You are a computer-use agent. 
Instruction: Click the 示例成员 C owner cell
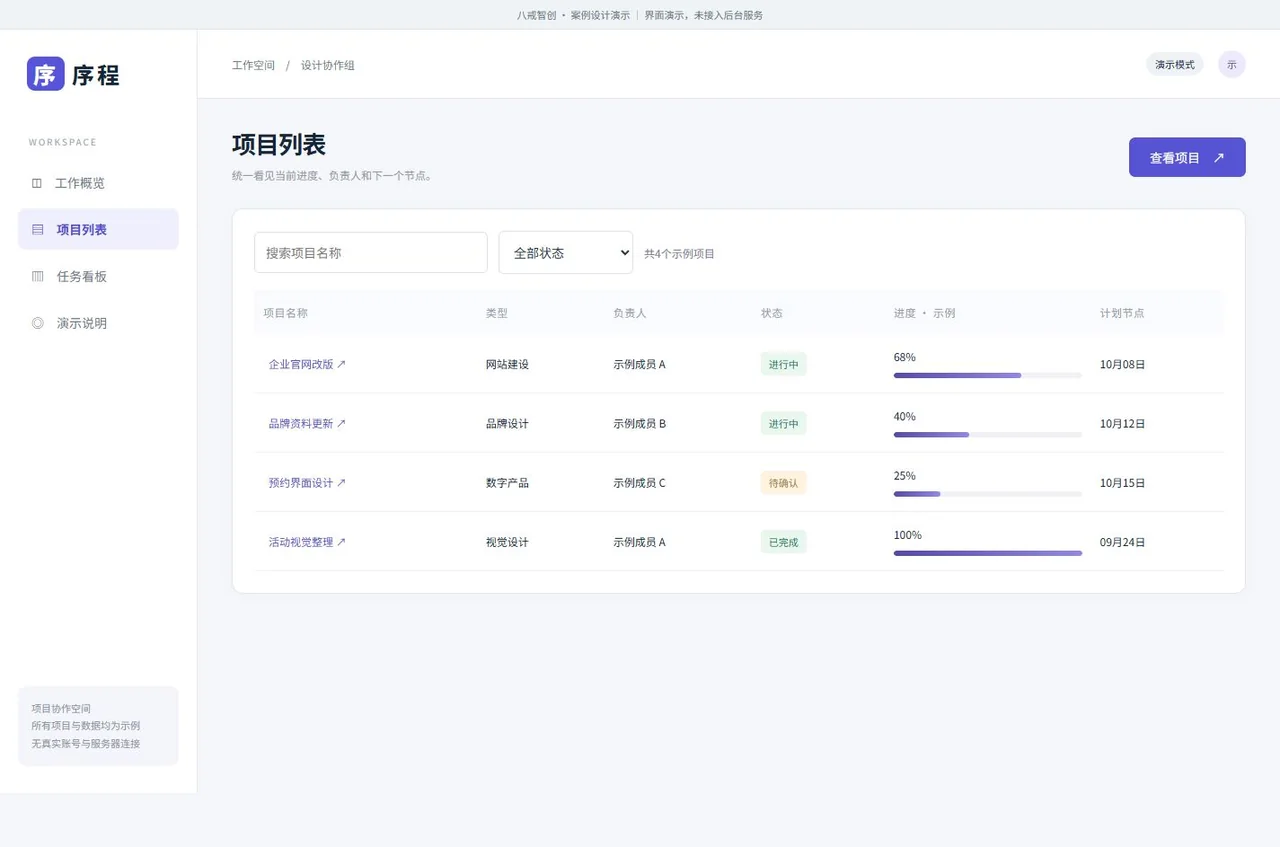tap(639, 482)
